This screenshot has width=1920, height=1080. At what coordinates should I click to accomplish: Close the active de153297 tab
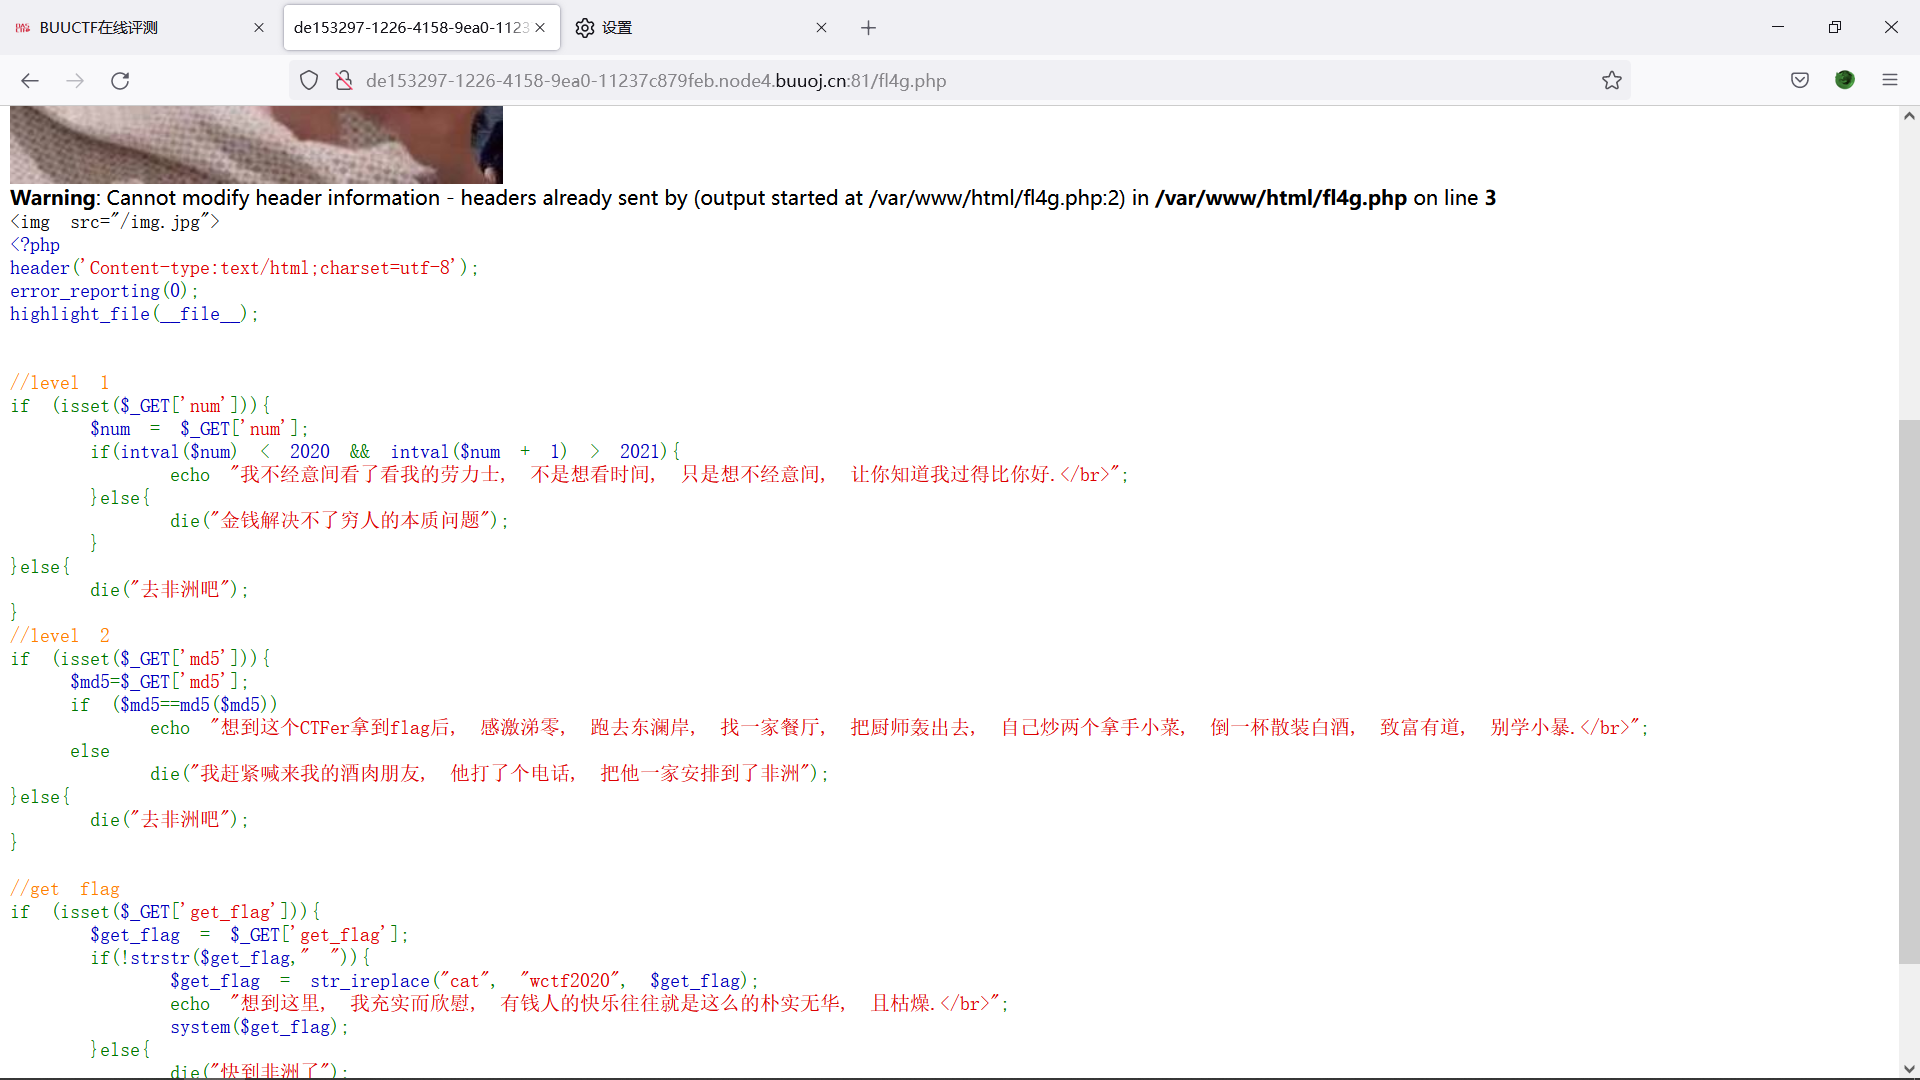540,28
